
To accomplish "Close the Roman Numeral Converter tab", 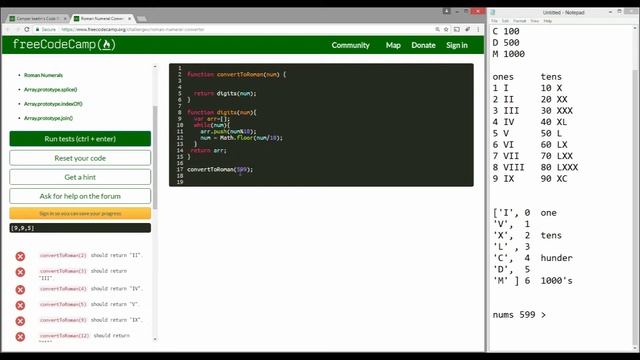I will pos(130,19).
